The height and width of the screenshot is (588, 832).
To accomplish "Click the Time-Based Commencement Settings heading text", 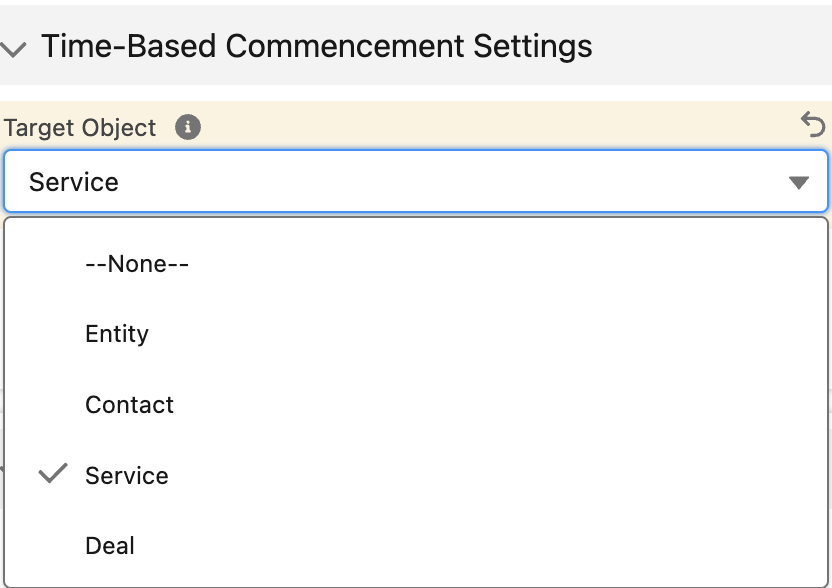I will 317,46.
